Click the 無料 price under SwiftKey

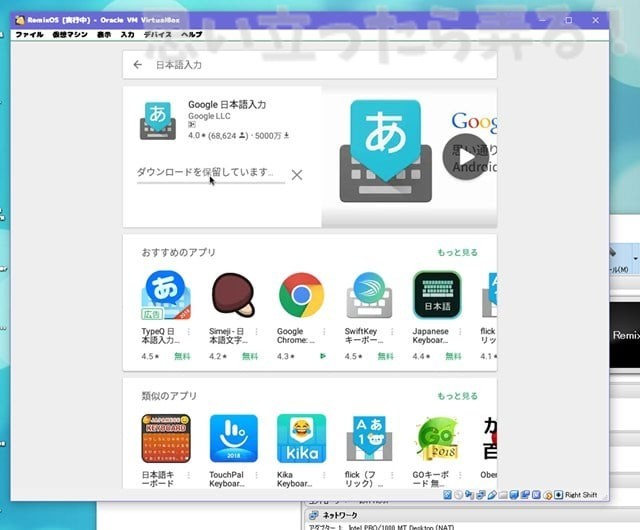[385, 356]
